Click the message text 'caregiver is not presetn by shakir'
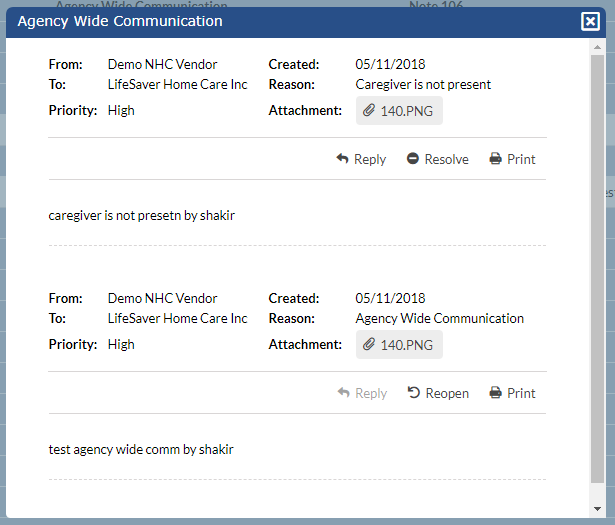 click(141, 215)
